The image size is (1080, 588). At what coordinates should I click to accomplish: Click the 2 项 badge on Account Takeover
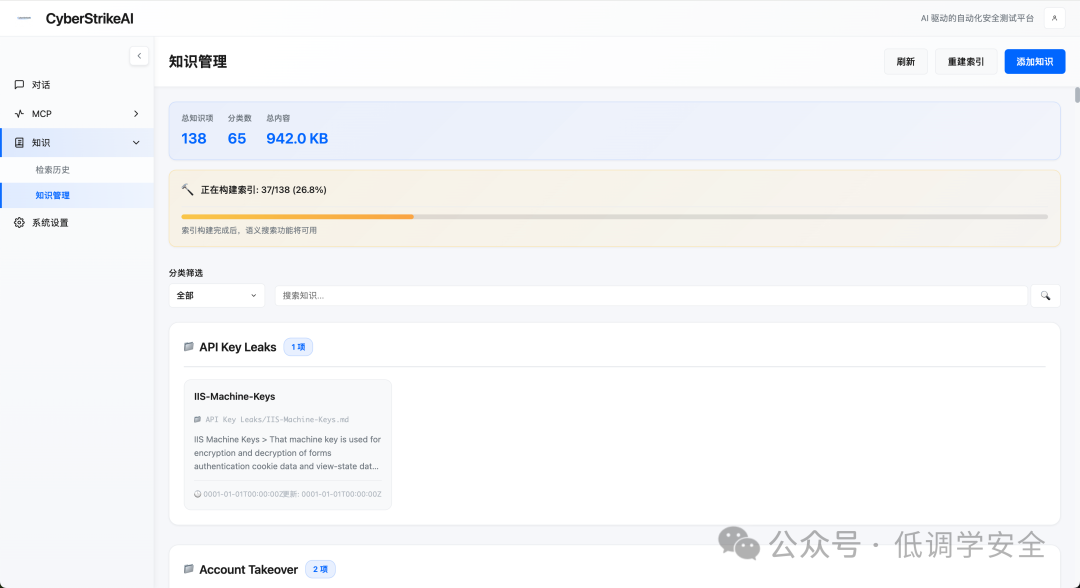320,569
